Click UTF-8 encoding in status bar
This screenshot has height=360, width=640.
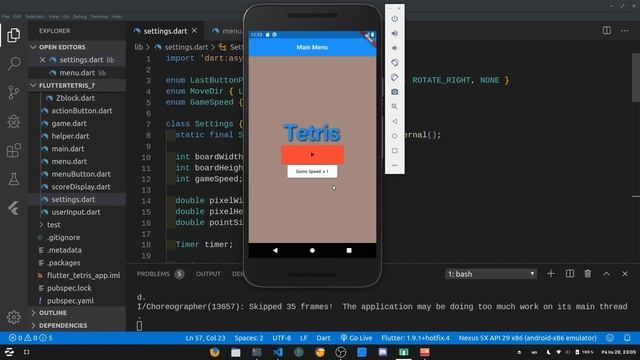(282, 338)
